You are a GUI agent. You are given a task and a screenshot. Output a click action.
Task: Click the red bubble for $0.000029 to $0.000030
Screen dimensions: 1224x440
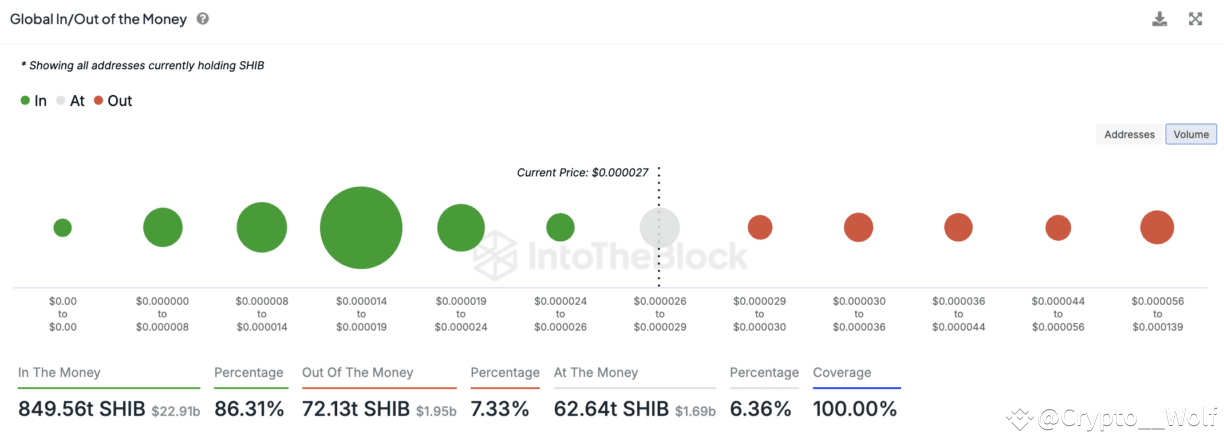tap(760, 228)
